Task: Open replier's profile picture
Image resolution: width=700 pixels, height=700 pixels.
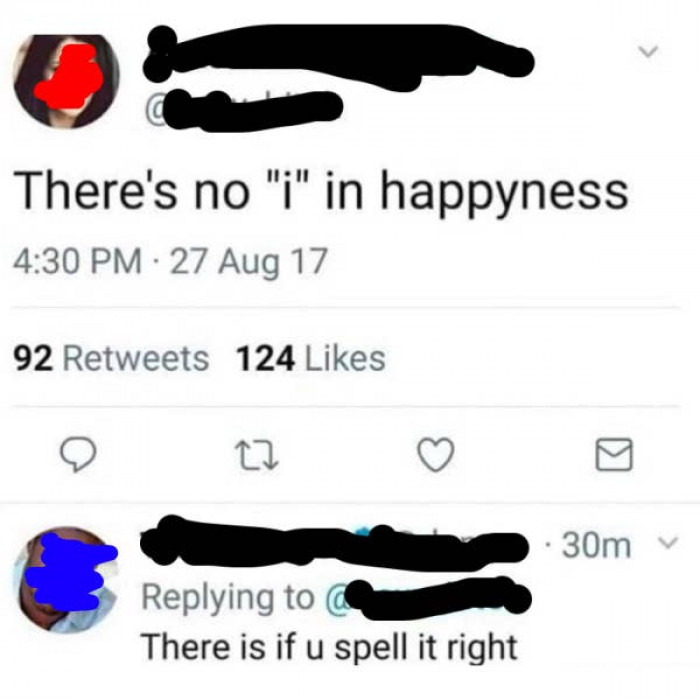Action: point(66,579)
